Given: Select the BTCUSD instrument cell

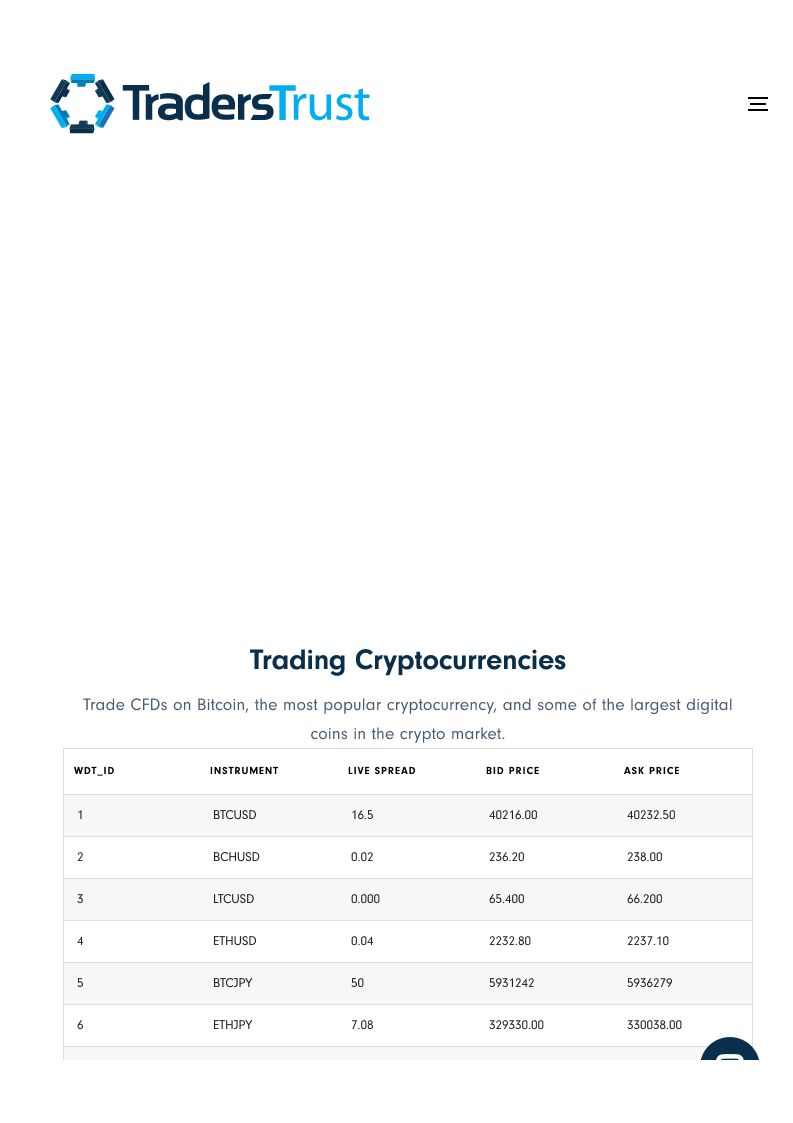Looking at the screenshot, I should click(235, 815).
